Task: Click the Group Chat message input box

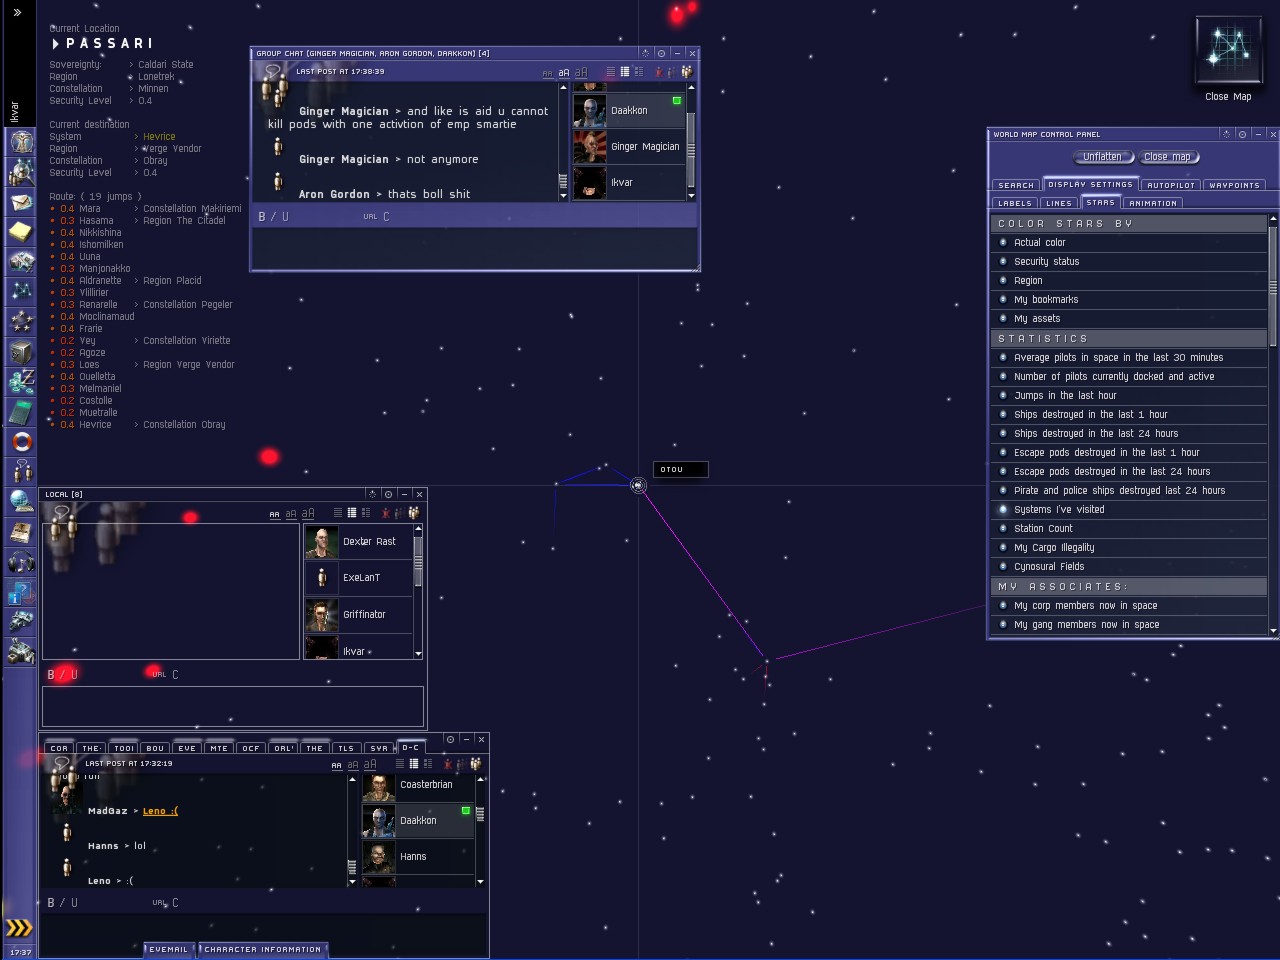Action: [x=474, y=248]
